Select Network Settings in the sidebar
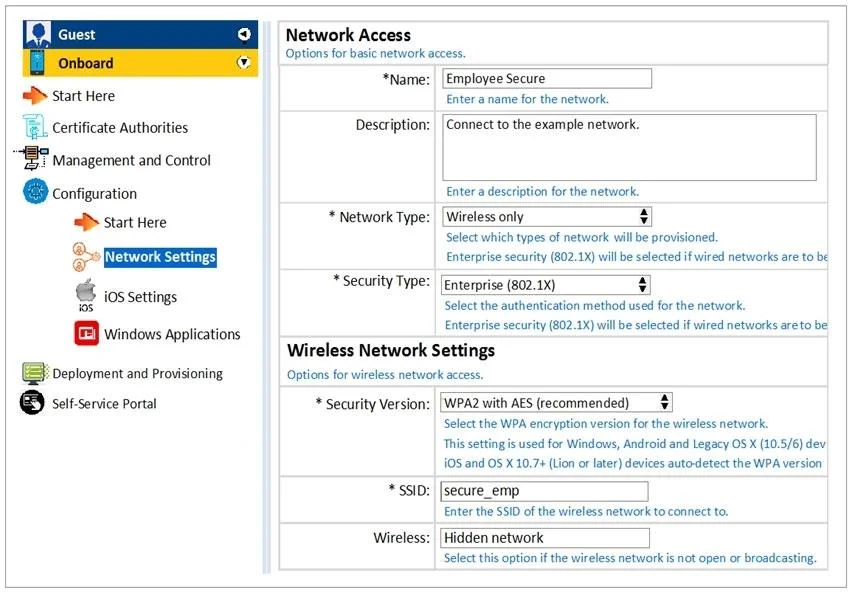The height and width of the screenshot is (594, 855). click(x=160, y=257)
